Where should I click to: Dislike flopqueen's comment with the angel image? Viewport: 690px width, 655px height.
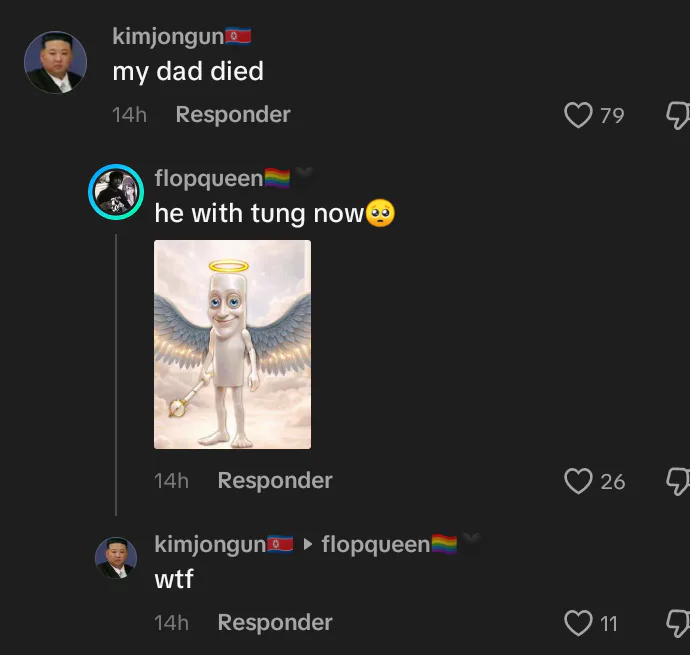pos(677,481)
